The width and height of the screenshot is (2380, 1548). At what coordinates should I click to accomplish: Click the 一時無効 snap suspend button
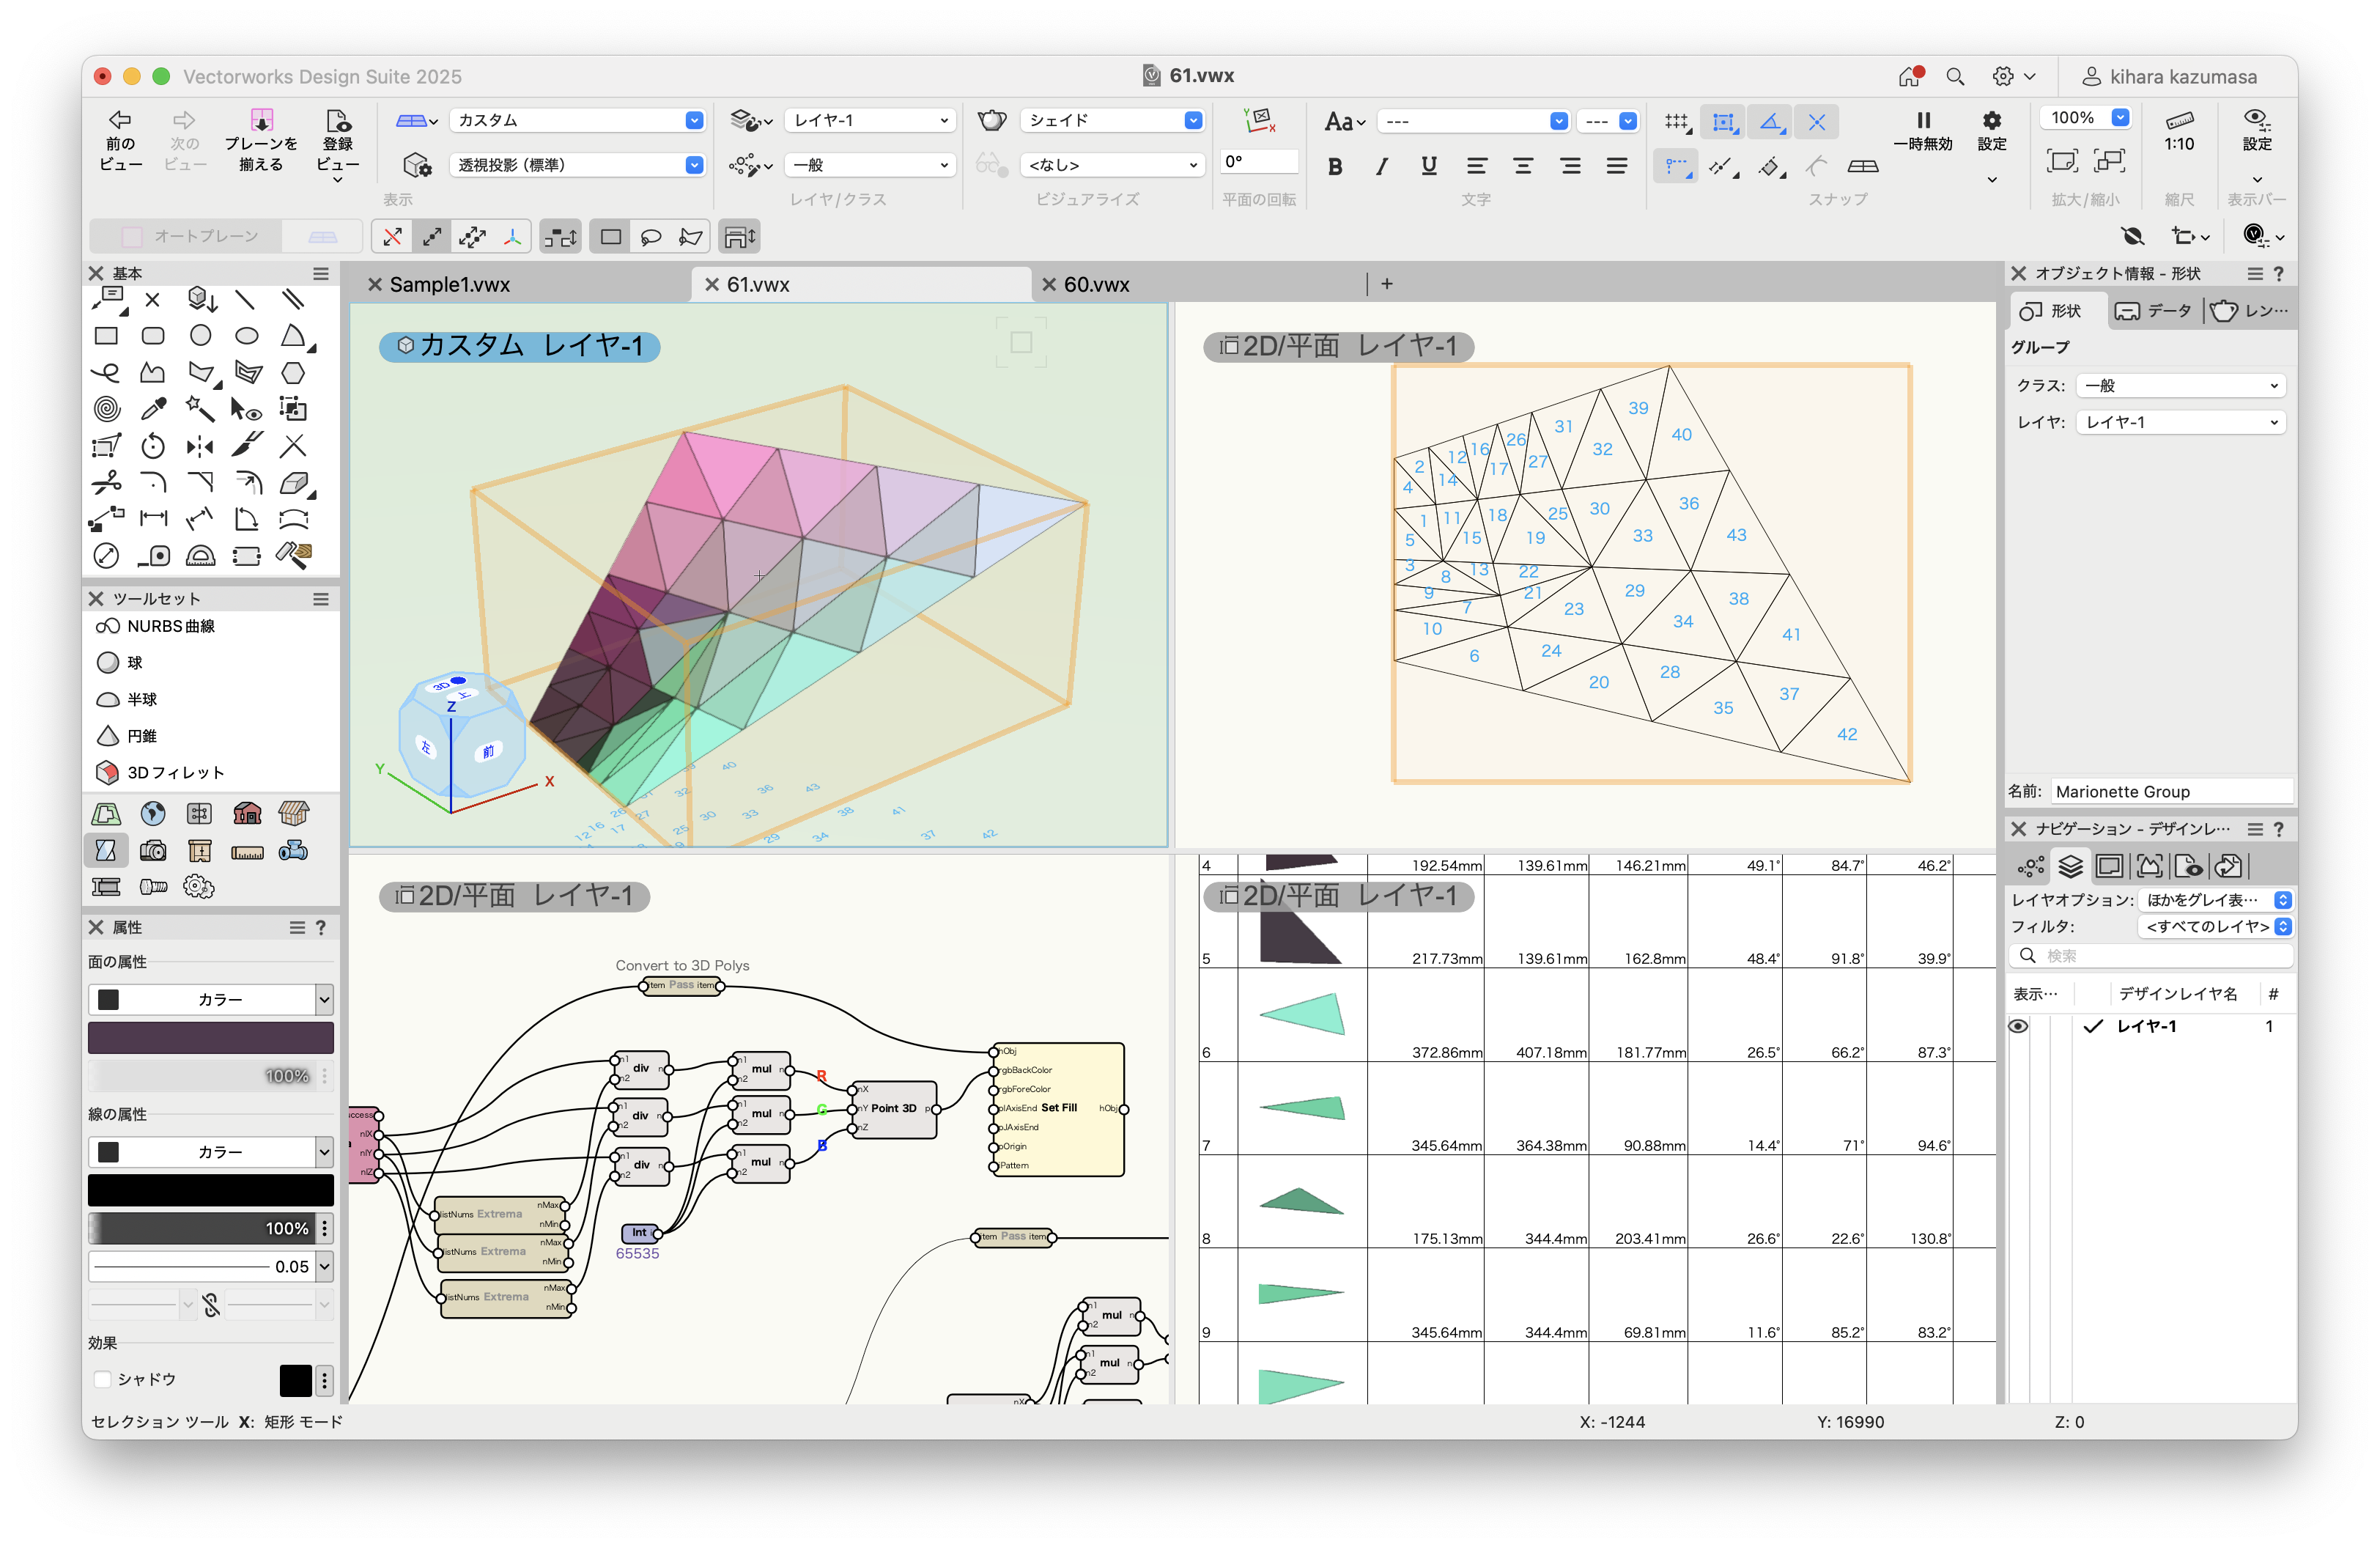1921,130
